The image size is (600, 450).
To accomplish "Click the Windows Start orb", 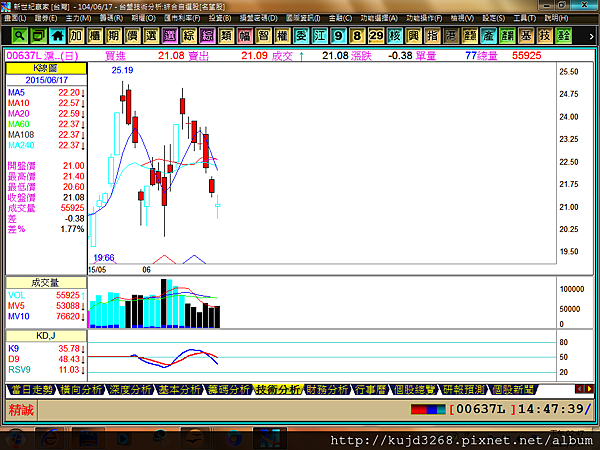I will point(15,439).
